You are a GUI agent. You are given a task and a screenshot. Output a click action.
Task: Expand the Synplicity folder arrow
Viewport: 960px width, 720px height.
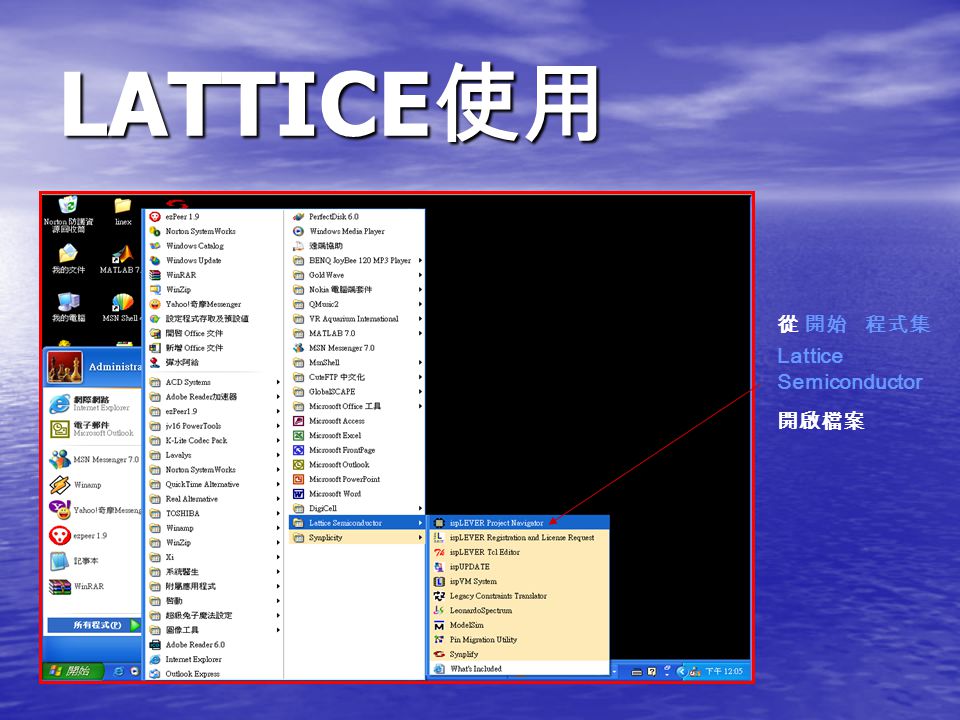pyautogui.click(x=420, y=538)
